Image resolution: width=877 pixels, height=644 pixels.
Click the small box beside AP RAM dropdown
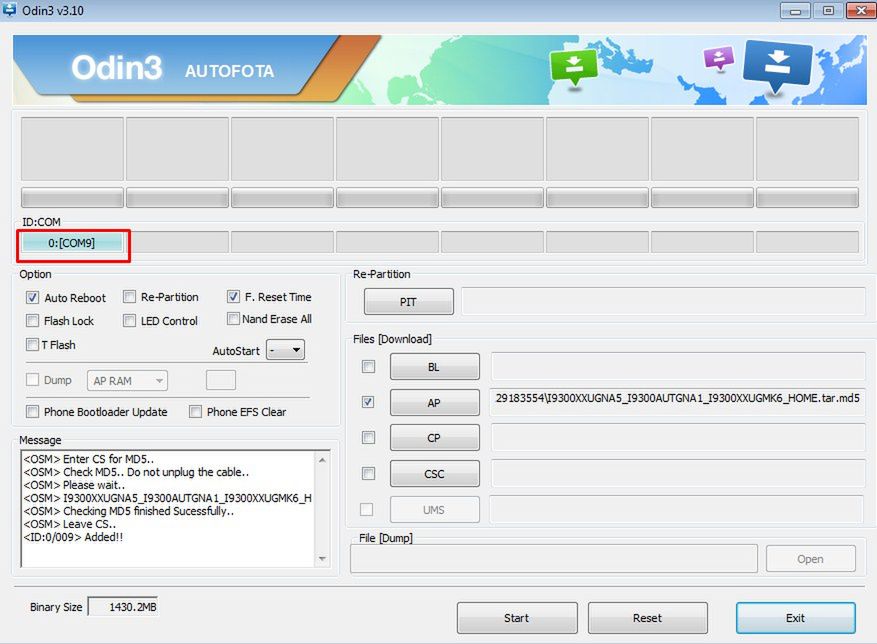tap(221, 380)
